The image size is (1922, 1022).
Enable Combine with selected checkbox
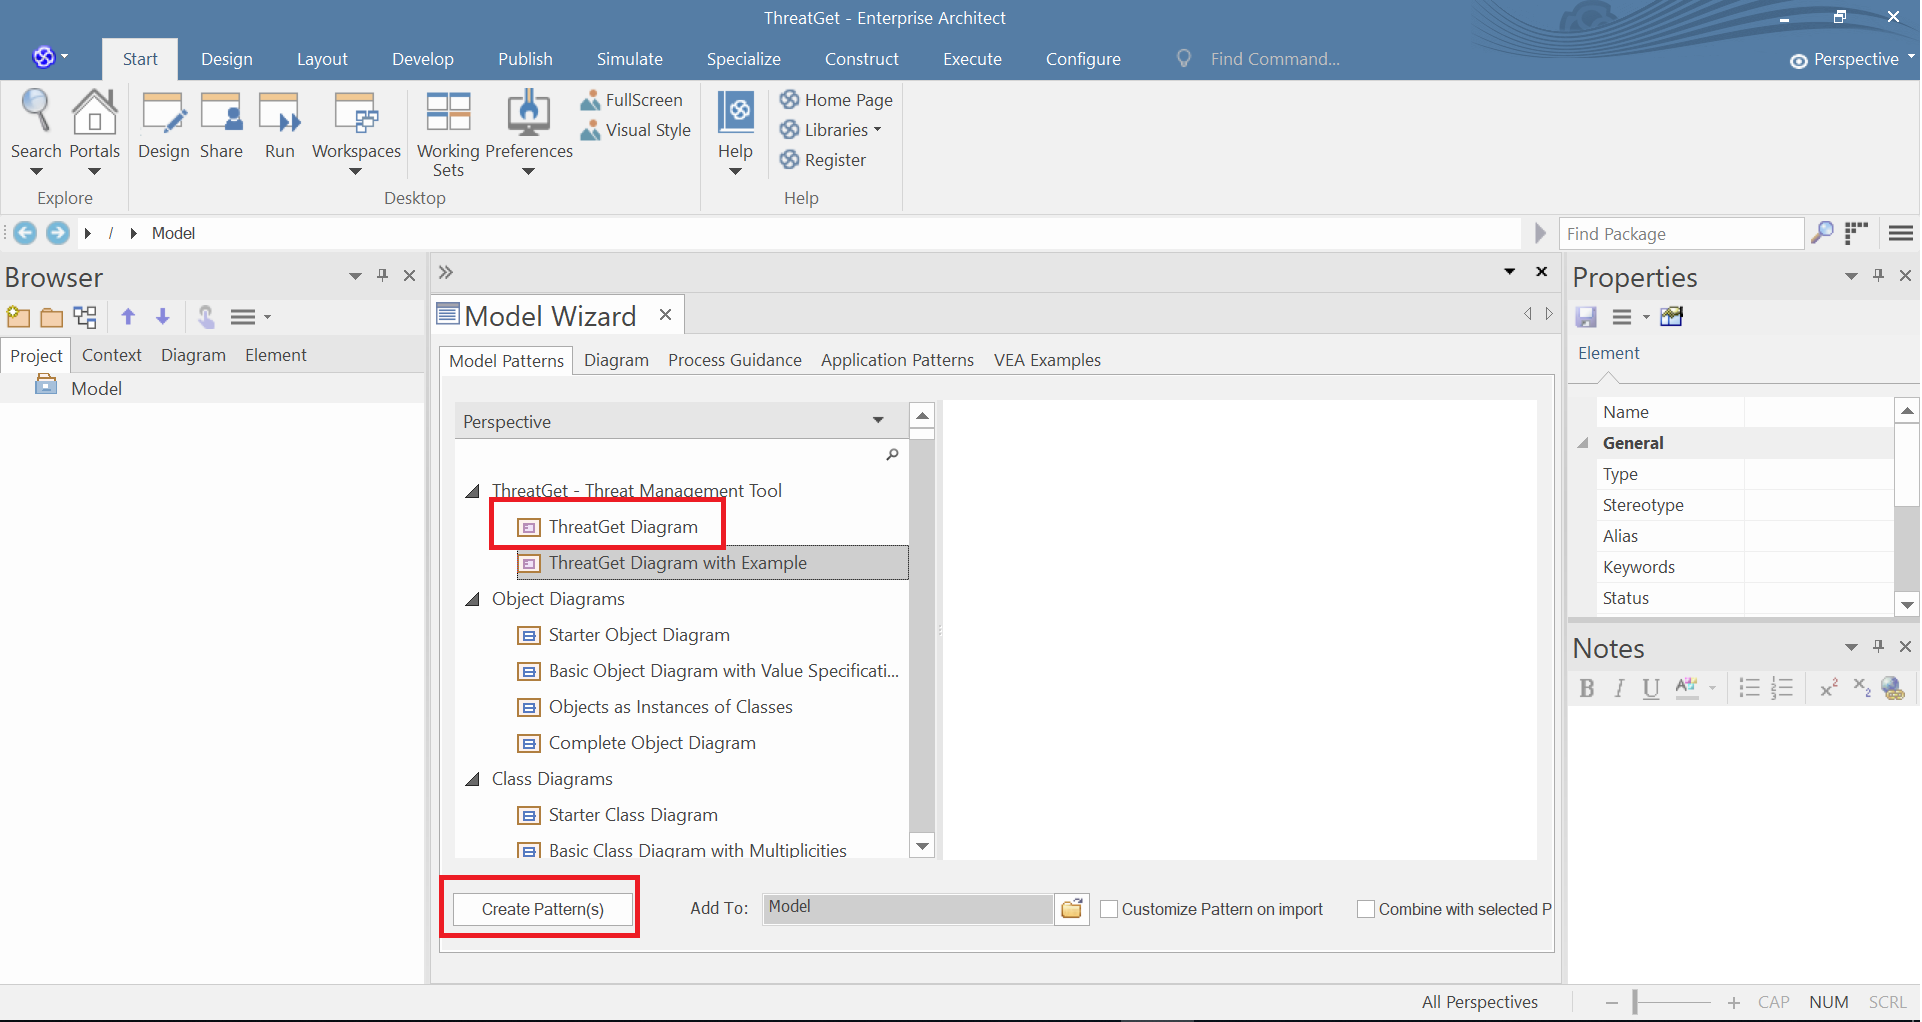(1366, 909)
